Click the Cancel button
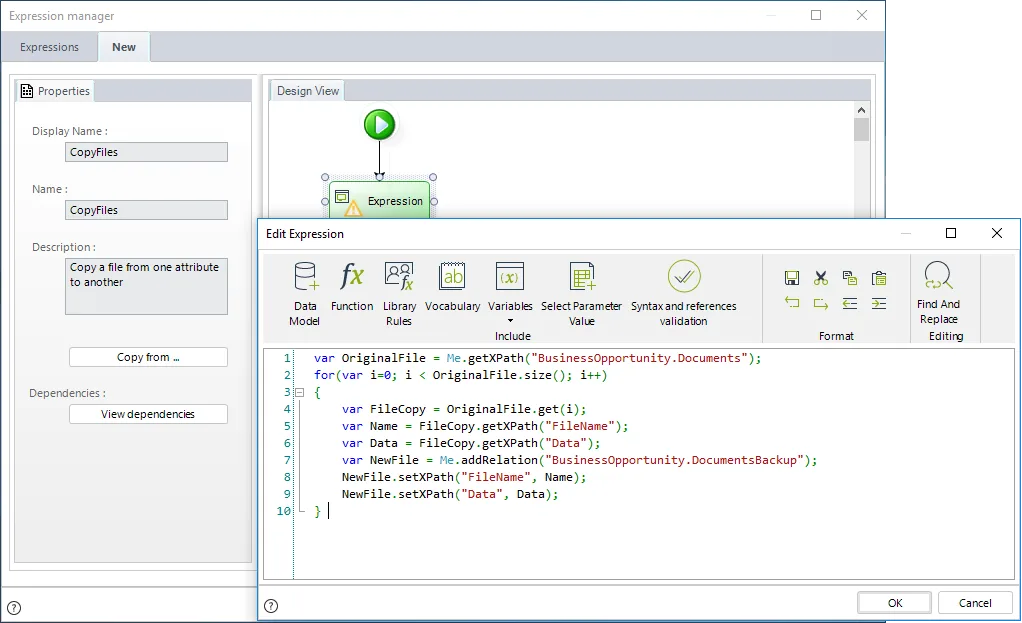 (x=975, y=603)
